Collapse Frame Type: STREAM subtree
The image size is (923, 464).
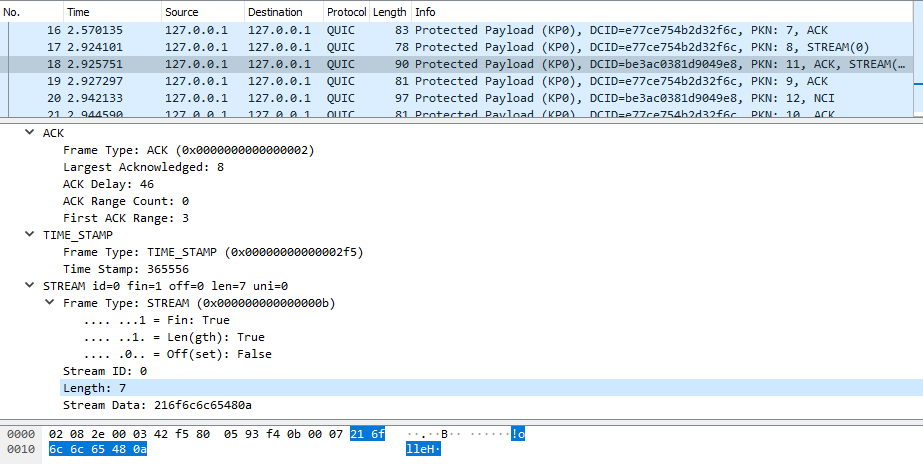click(50, 303)
